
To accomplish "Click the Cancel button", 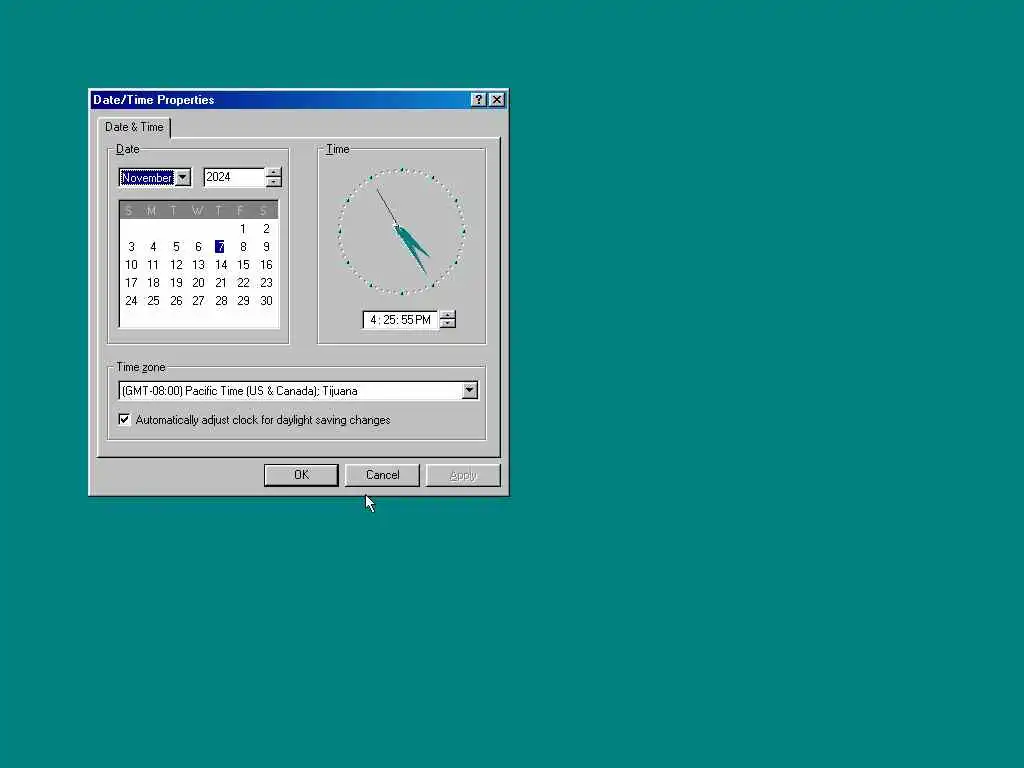I will coord(382,475).
